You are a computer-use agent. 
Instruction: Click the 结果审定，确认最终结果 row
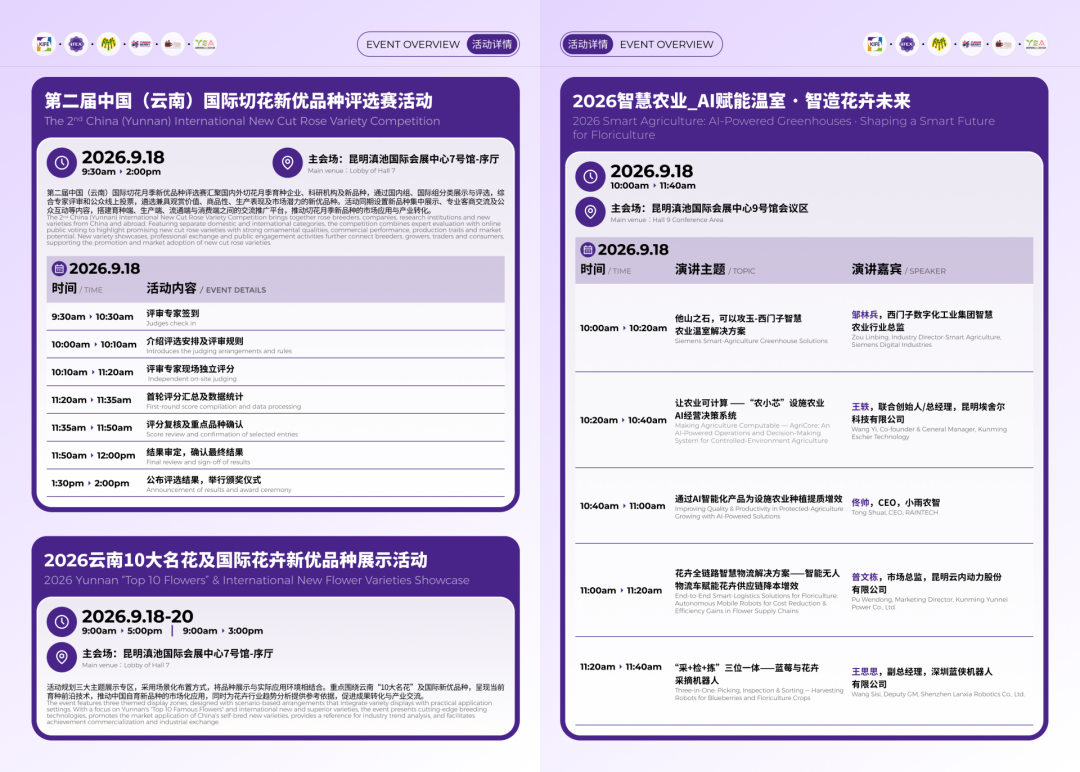tap(276, 455)
